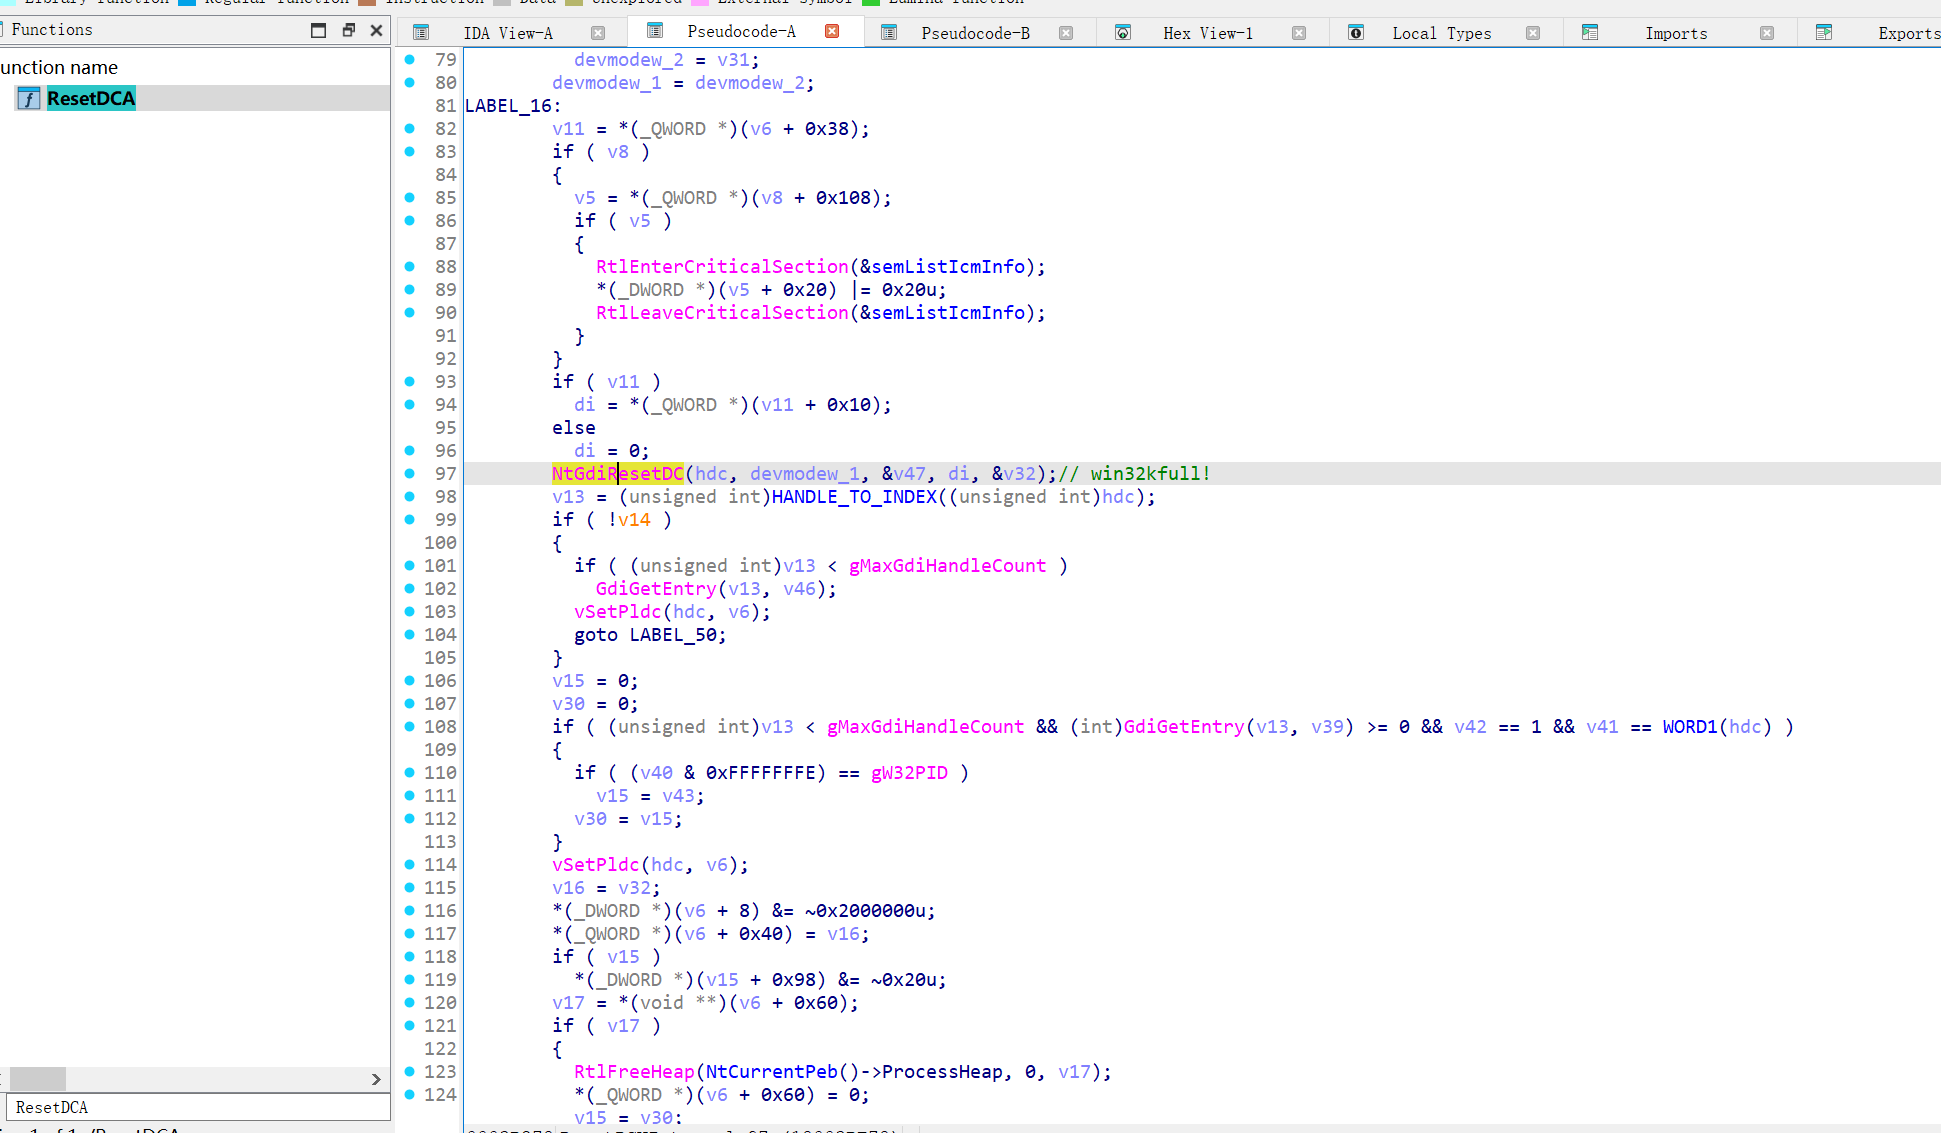Toggle breakpoint dot on line 123
This screenshot has height=1133, width=1941.
(410, 1071)
